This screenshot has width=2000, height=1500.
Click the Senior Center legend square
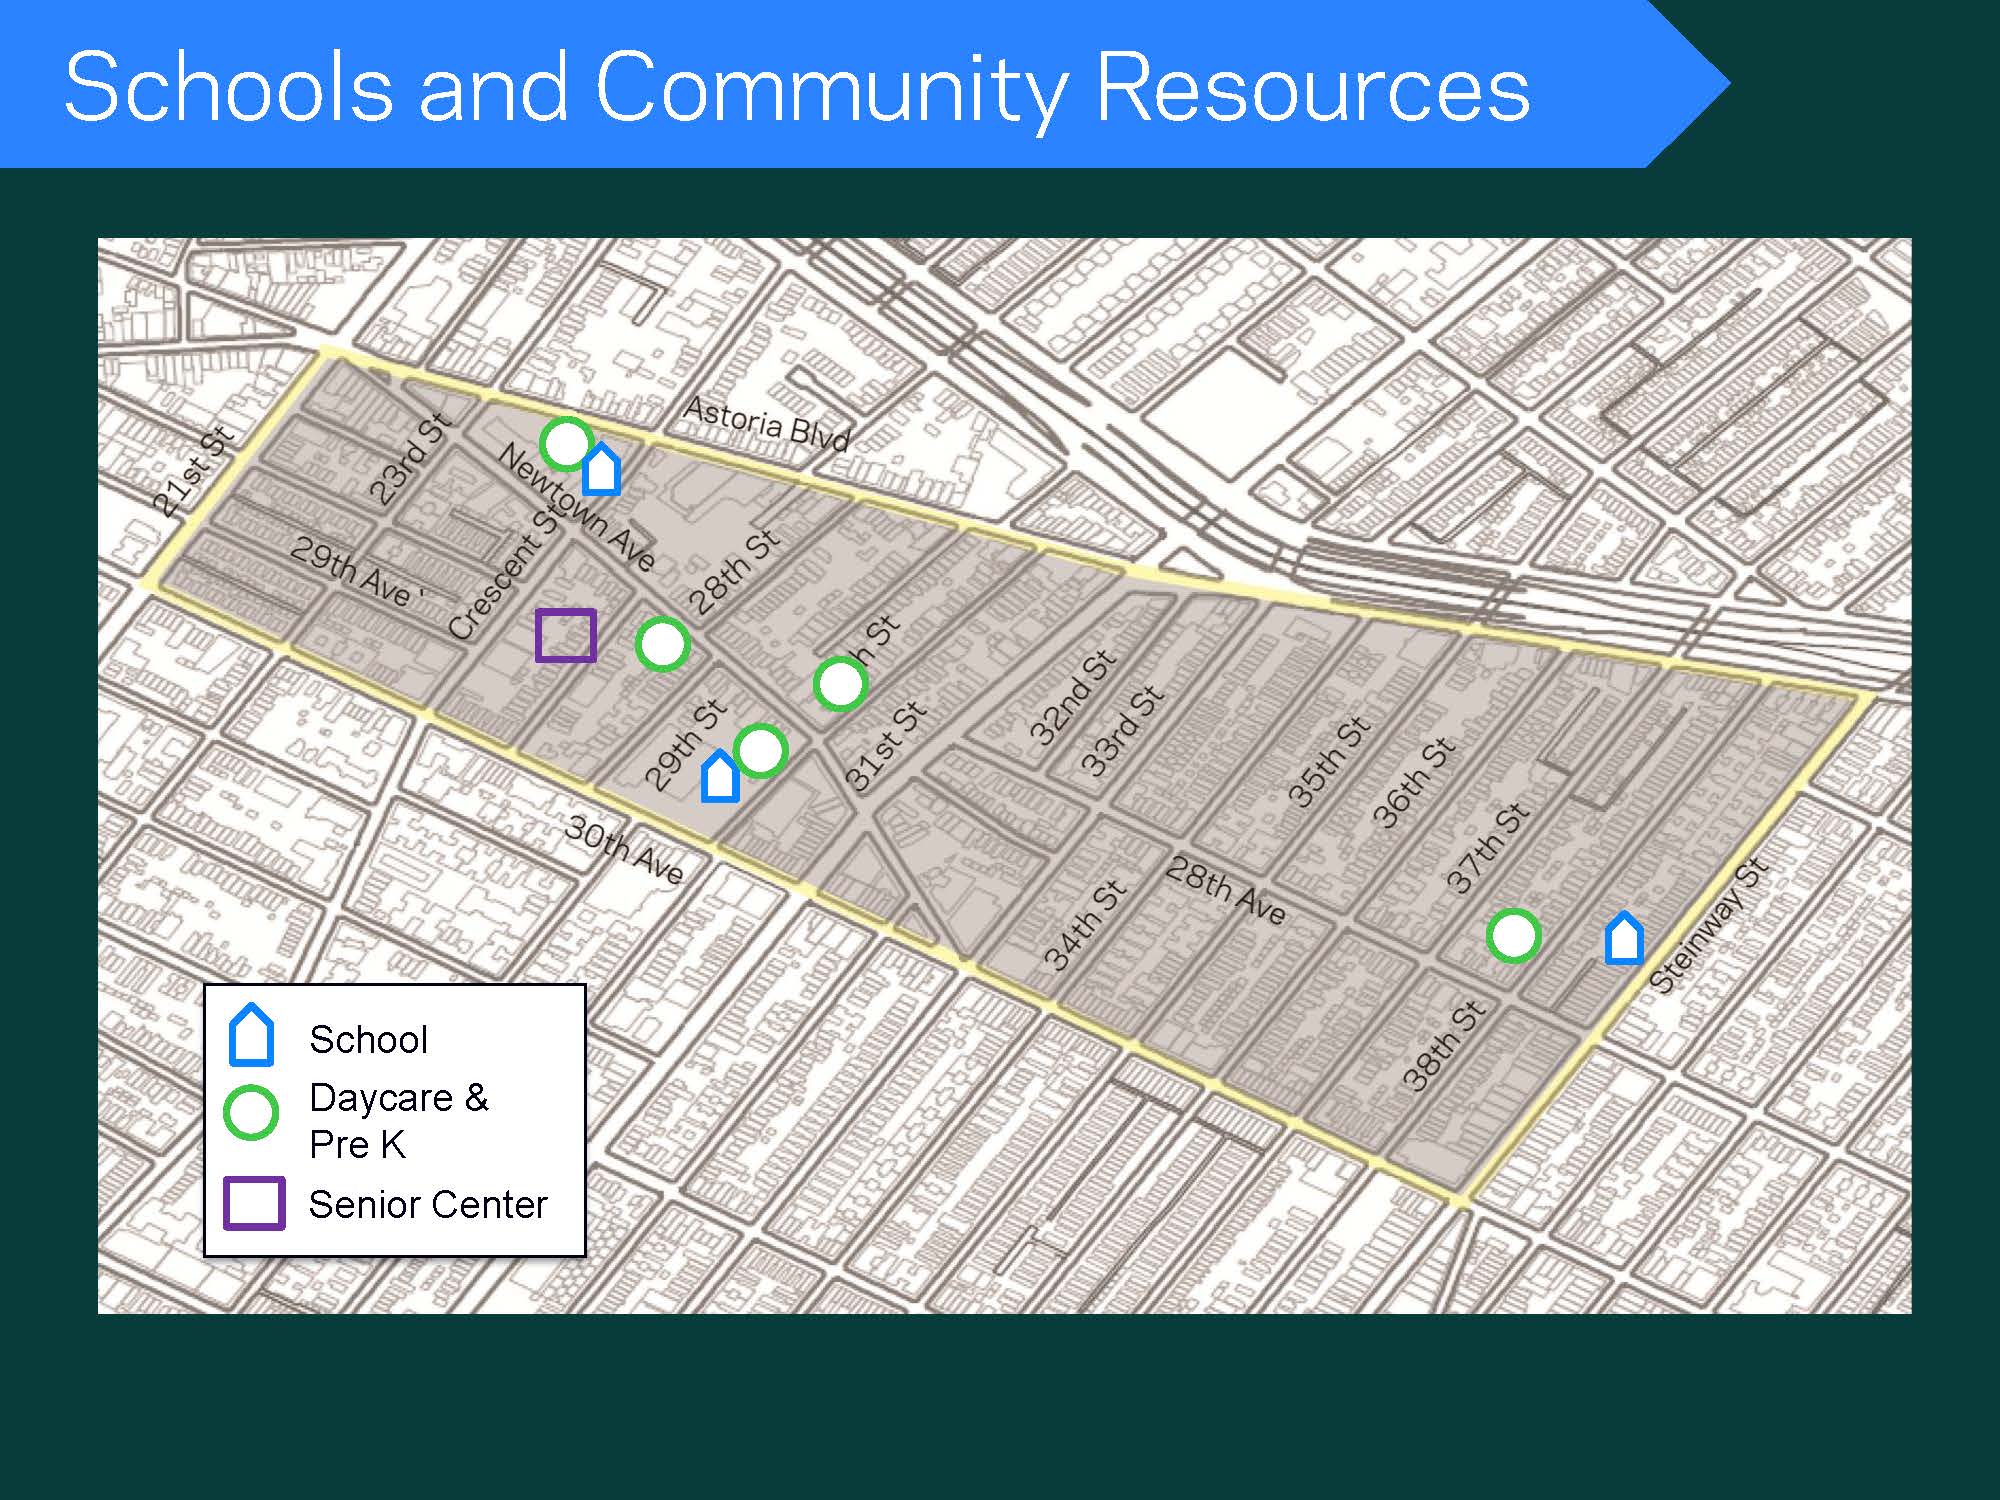coord(254,1203)
